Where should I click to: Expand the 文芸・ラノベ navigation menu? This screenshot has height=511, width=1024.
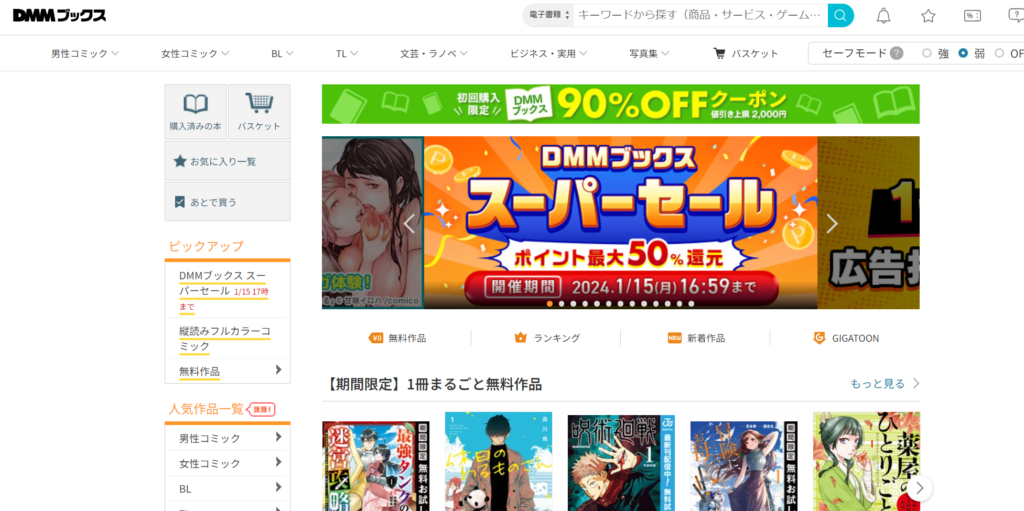coord(434,54)
